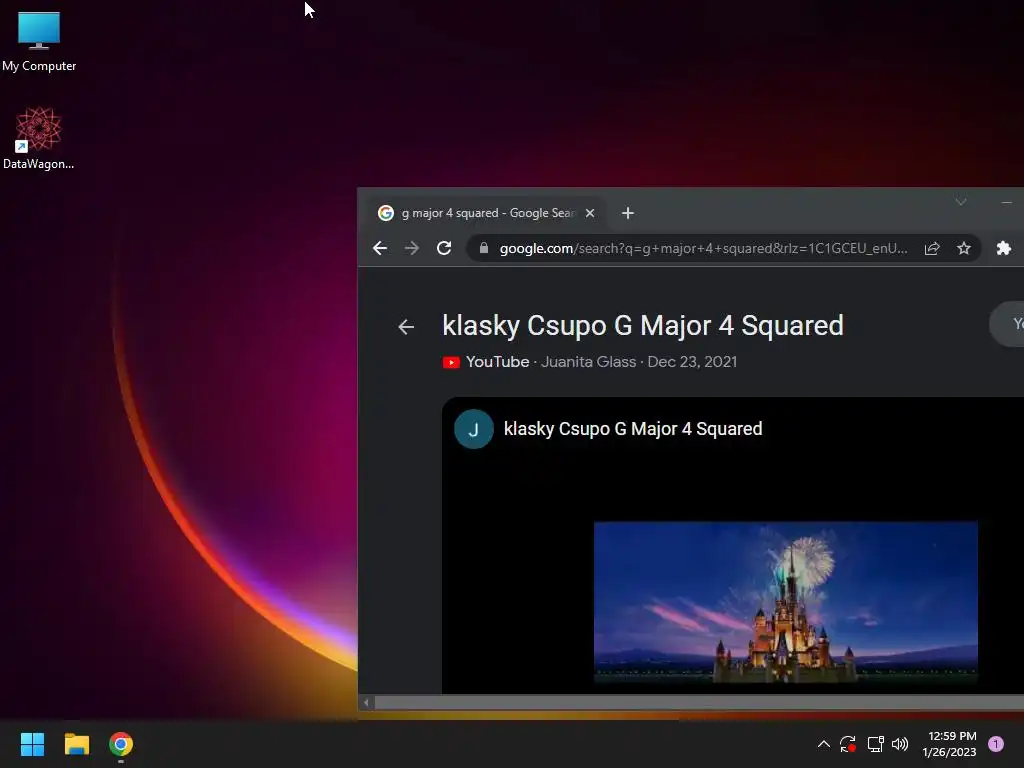The height and width of the screenshot is (768, 1024).
Task: Open File Explorer from the taskbar
Action: coord(76,744)
